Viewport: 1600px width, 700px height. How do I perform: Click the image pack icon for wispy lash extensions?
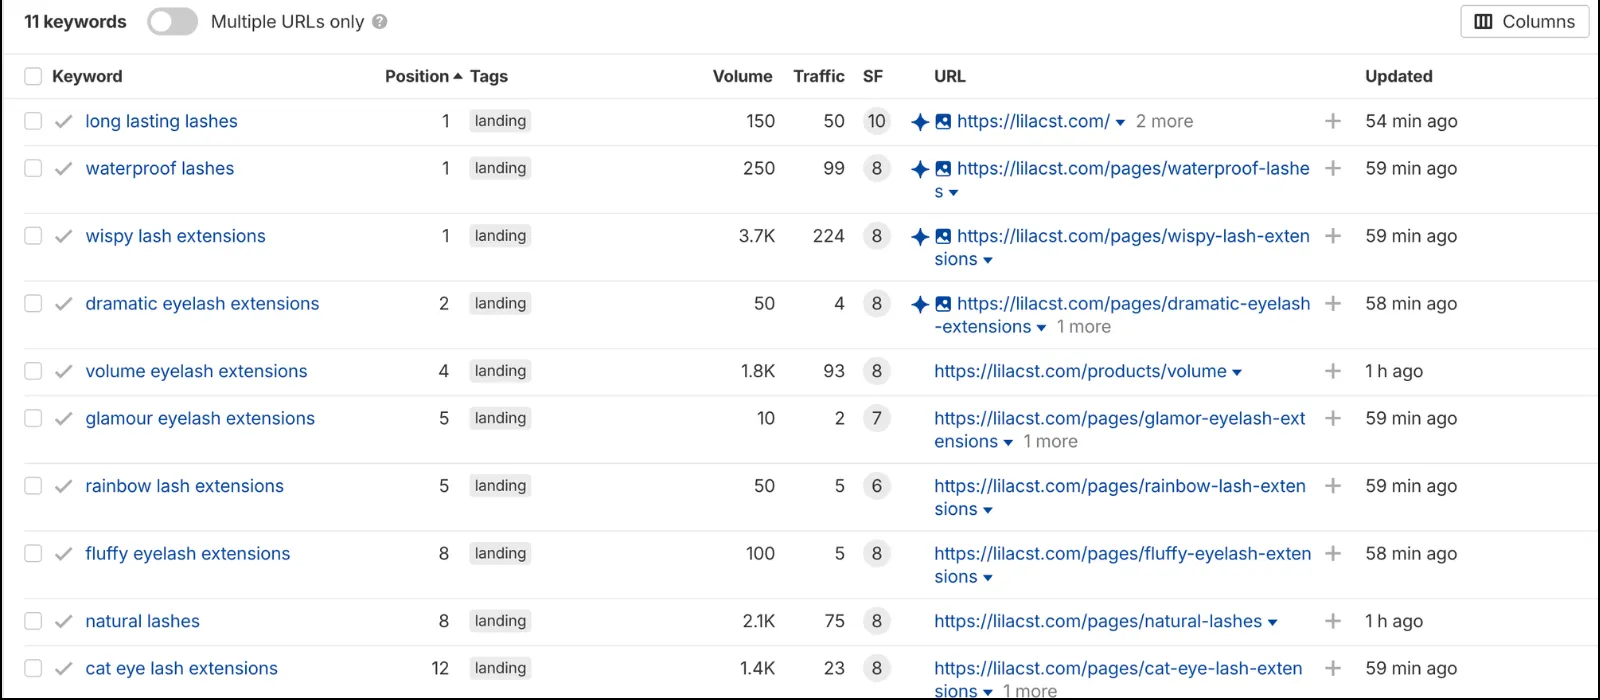[x=943, y=237]
